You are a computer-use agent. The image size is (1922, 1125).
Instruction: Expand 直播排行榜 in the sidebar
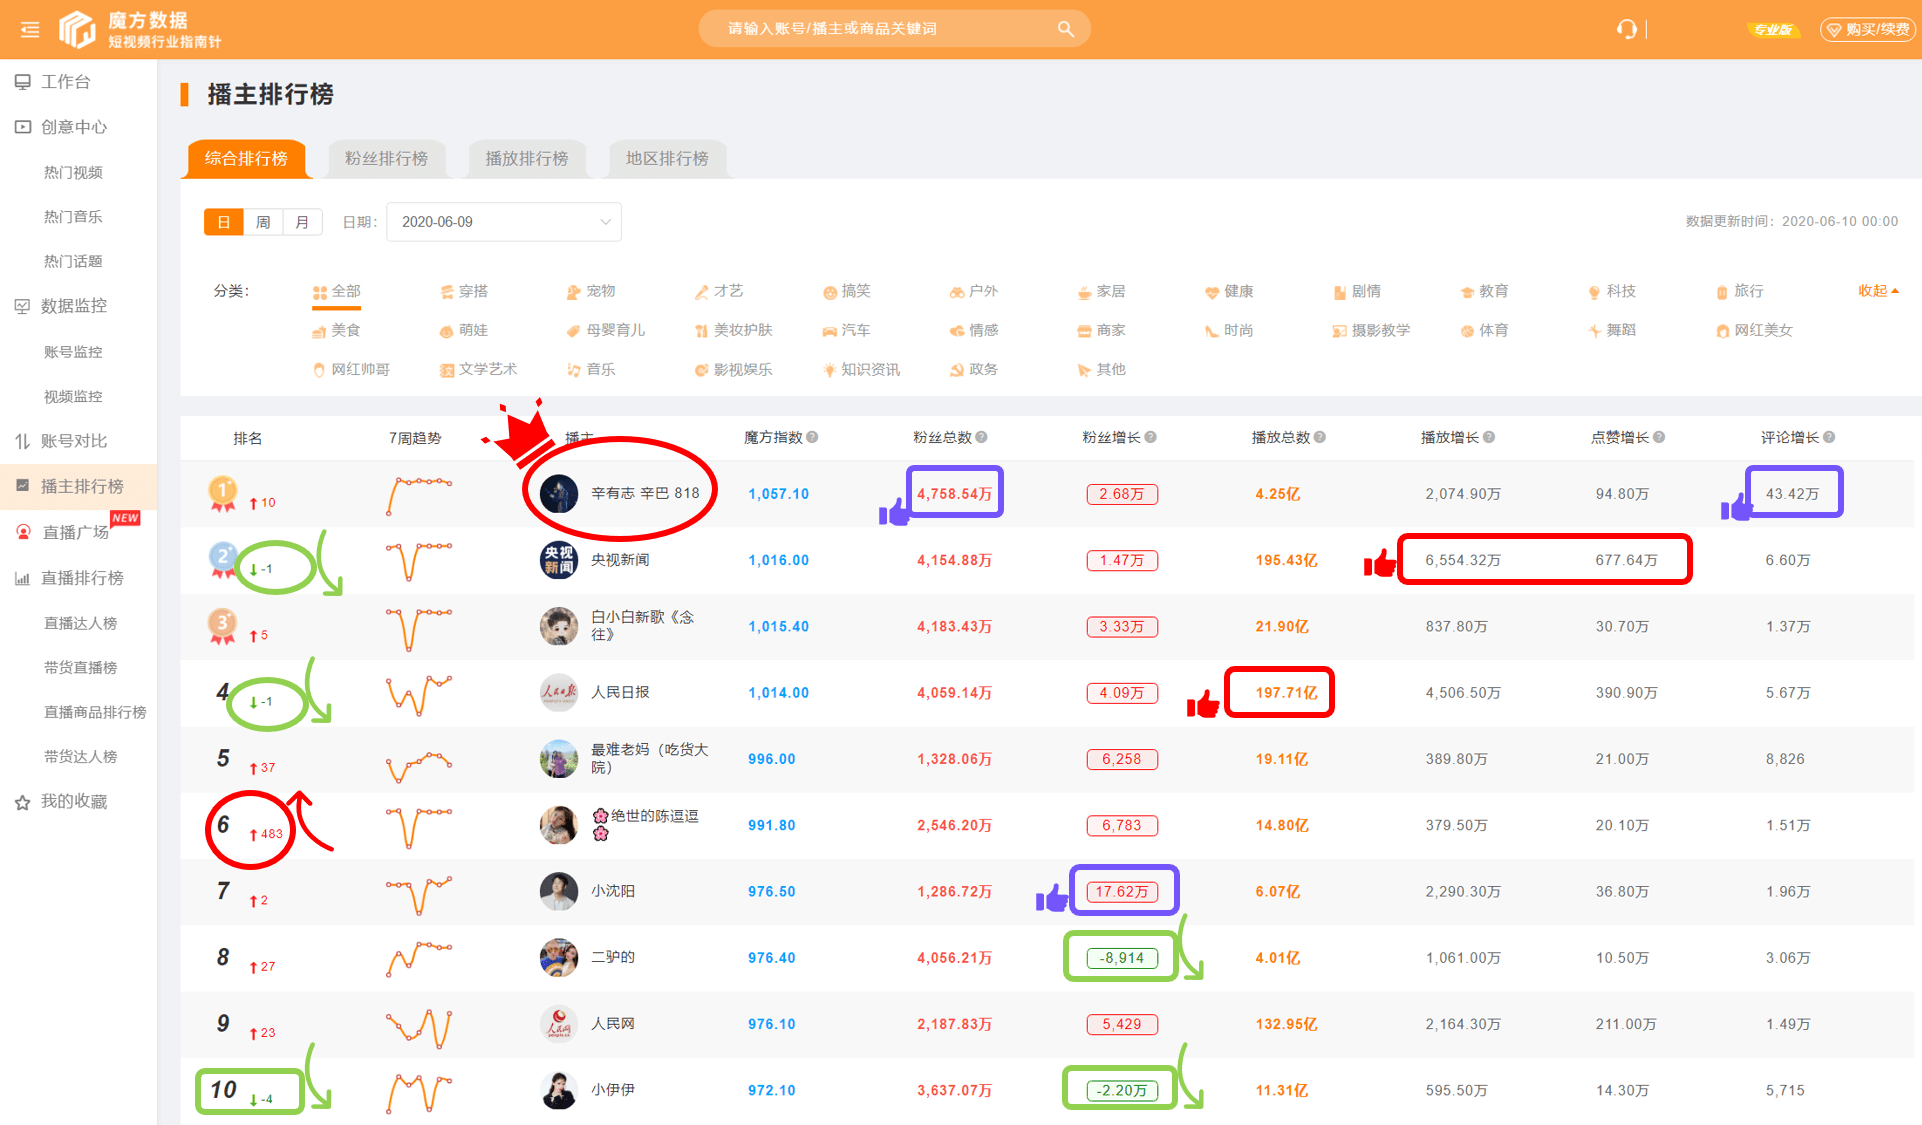coord(81,578)
